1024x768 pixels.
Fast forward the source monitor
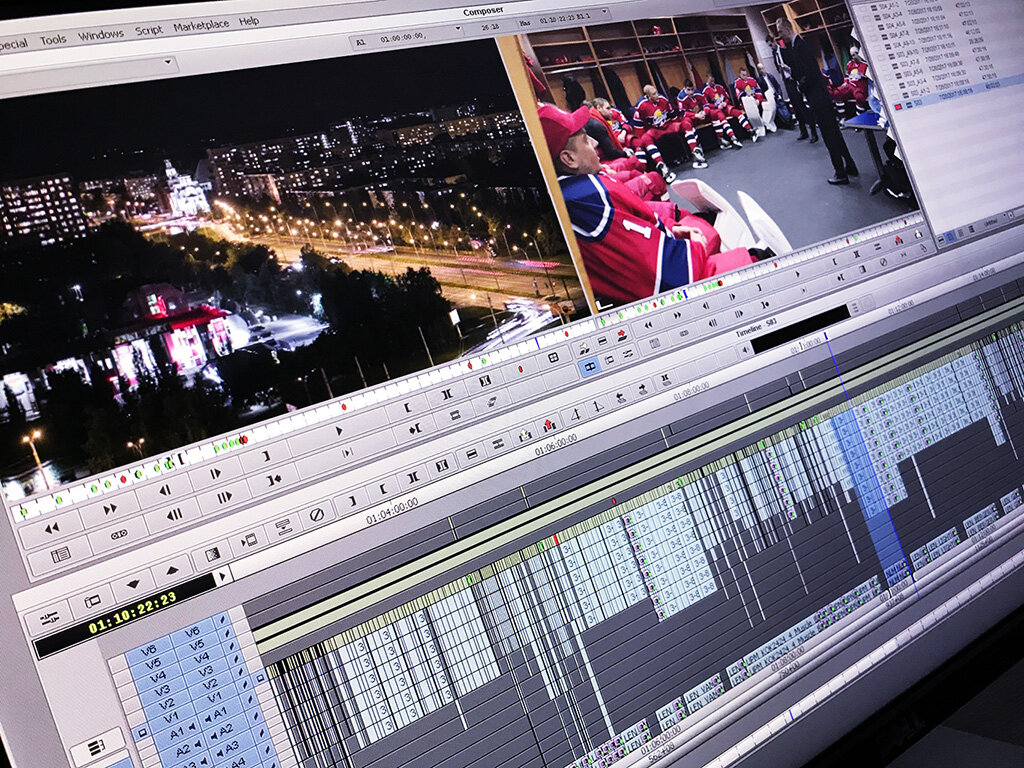[110, 508]
